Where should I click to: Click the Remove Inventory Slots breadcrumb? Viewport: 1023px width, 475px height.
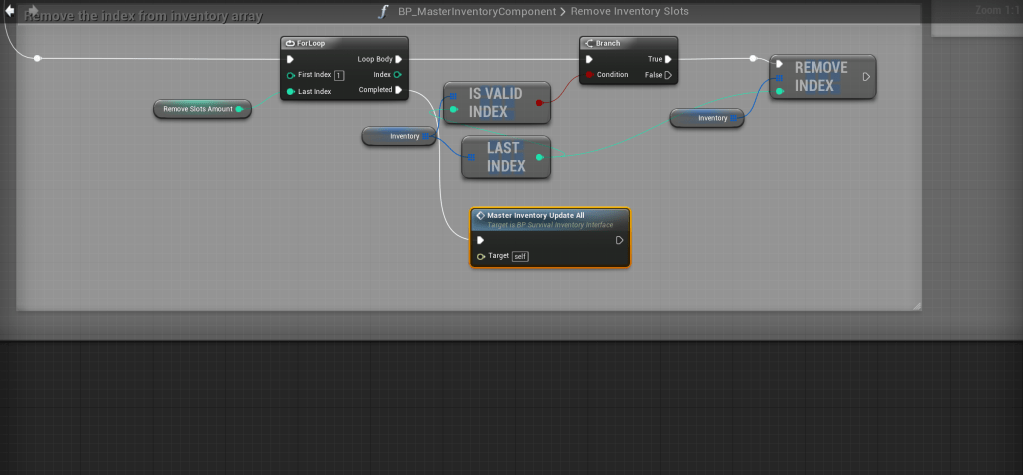[x=629, y=12]
